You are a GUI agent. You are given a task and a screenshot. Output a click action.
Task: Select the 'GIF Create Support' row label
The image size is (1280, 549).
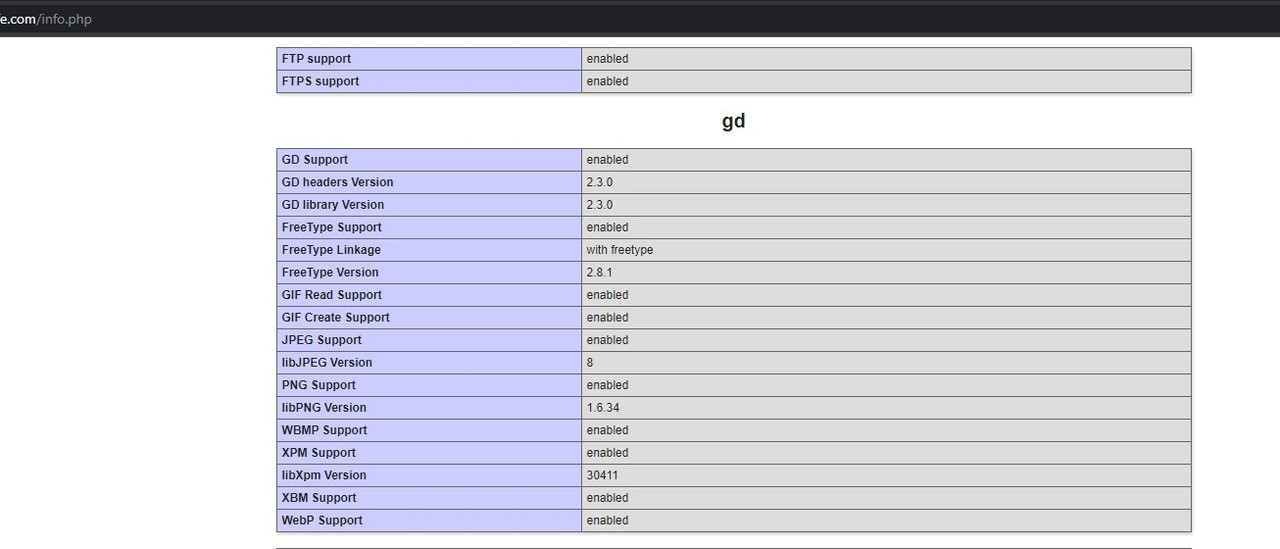click(429, 317)
